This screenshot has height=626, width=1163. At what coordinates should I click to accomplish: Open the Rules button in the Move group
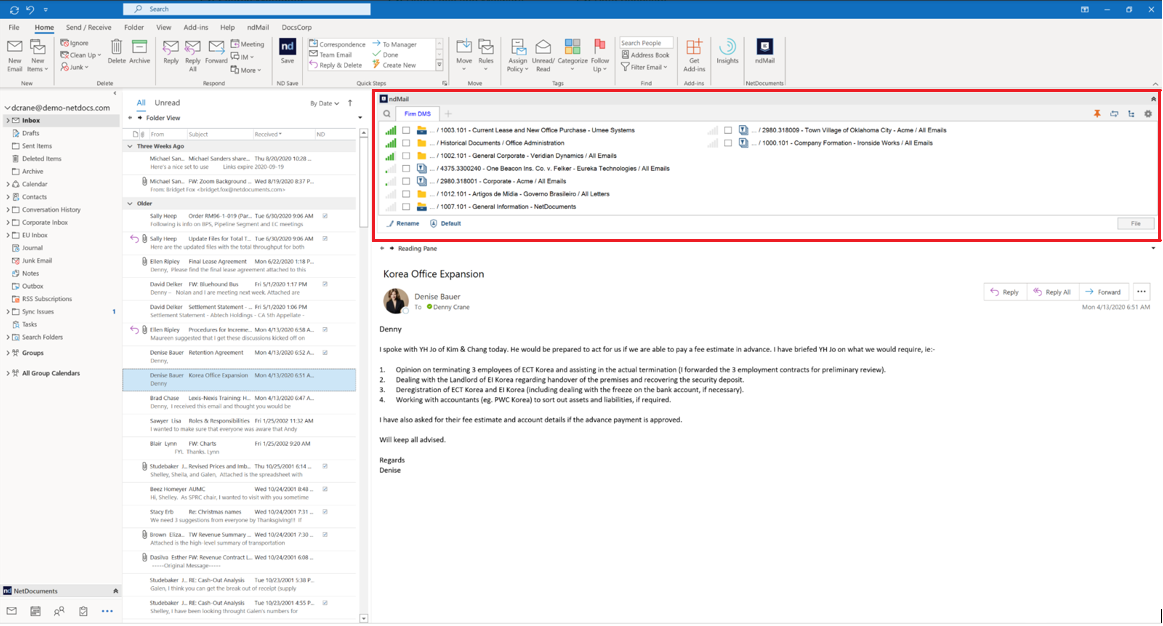pos(486,56)
